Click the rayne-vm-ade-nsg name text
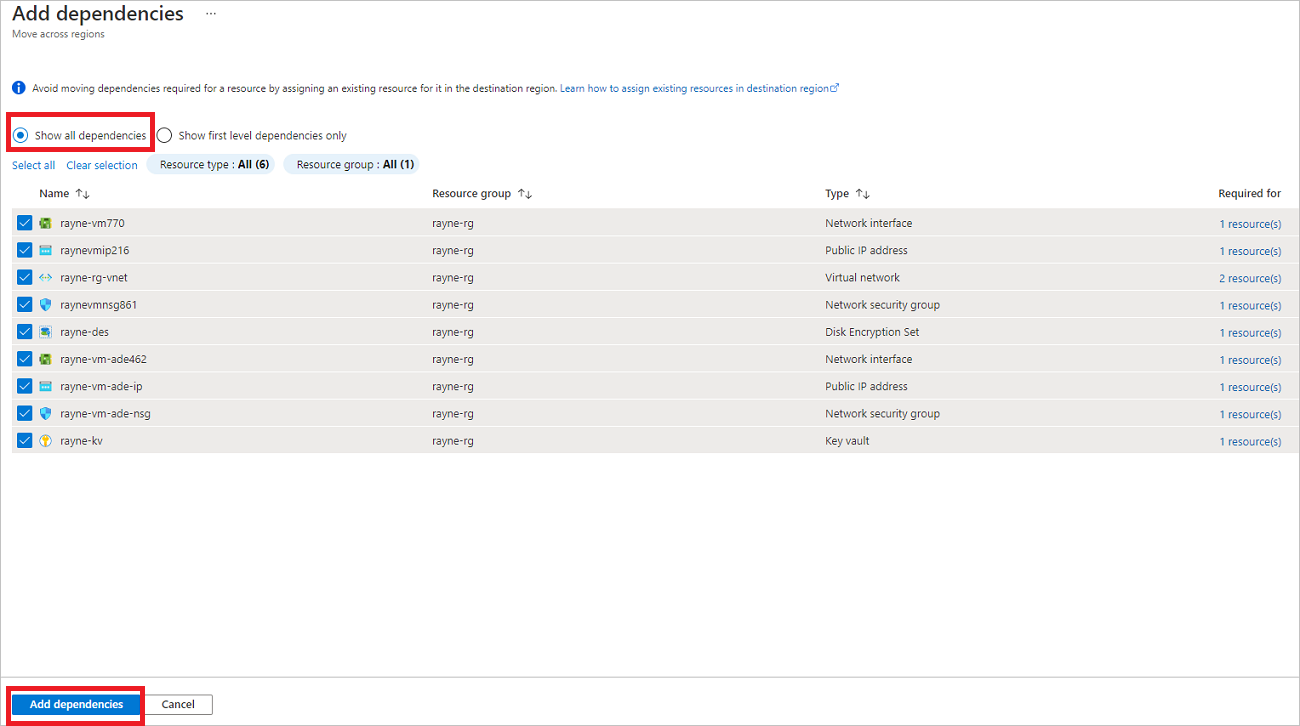 point(105,413)
